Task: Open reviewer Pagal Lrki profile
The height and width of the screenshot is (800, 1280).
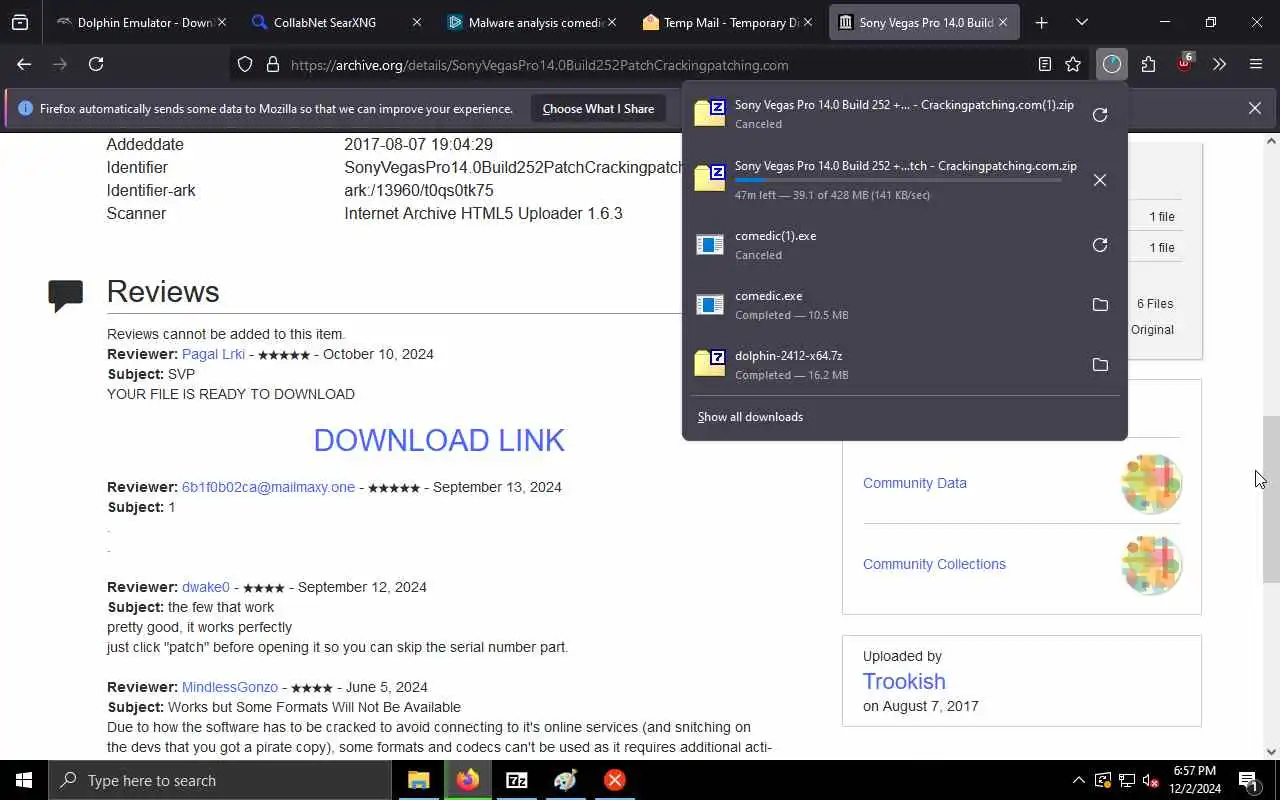Action: click(213, 354)
